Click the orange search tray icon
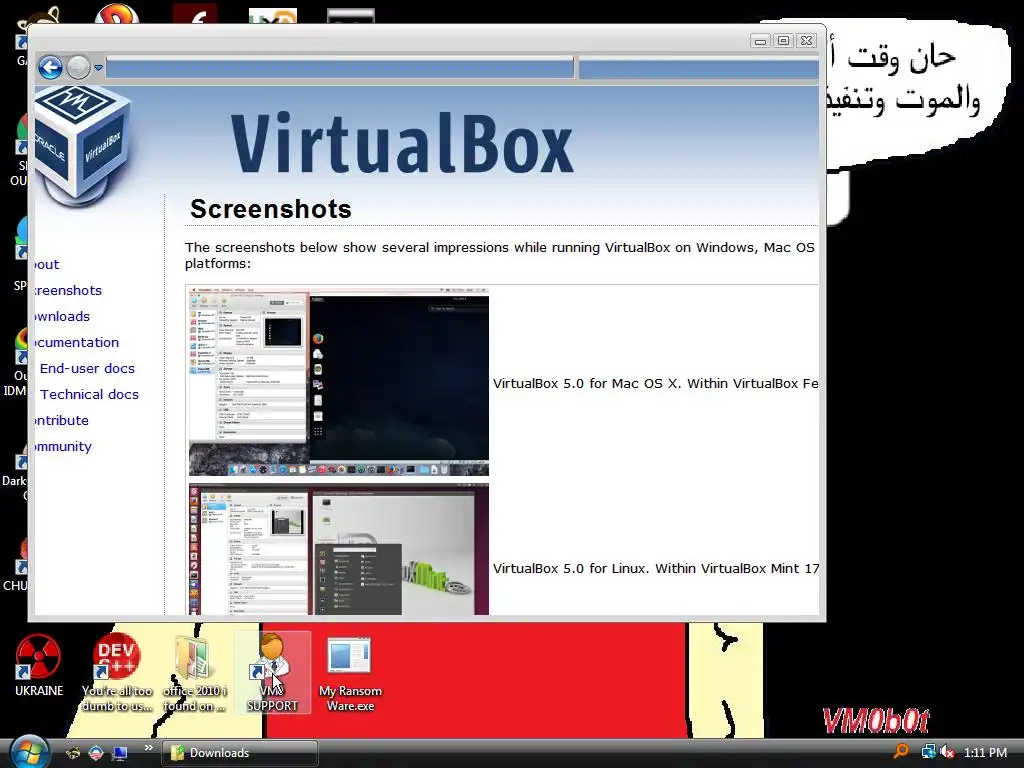Screen dimensions: 1024x768 click(x=901, y=752)
